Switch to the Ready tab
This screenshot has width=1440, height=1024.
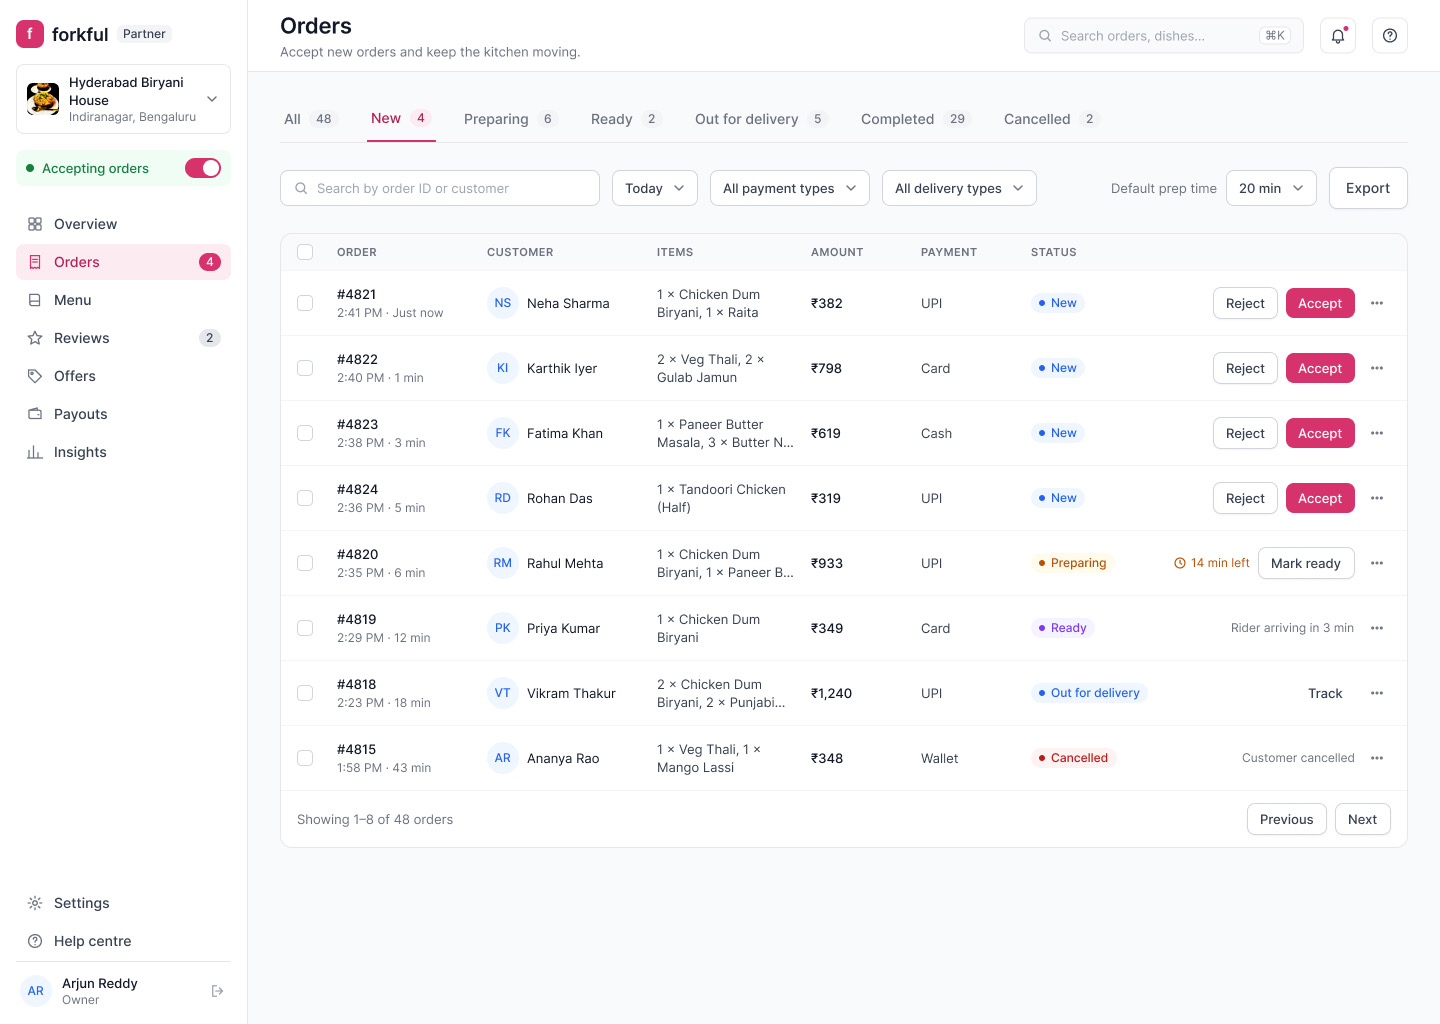(625, 119)
